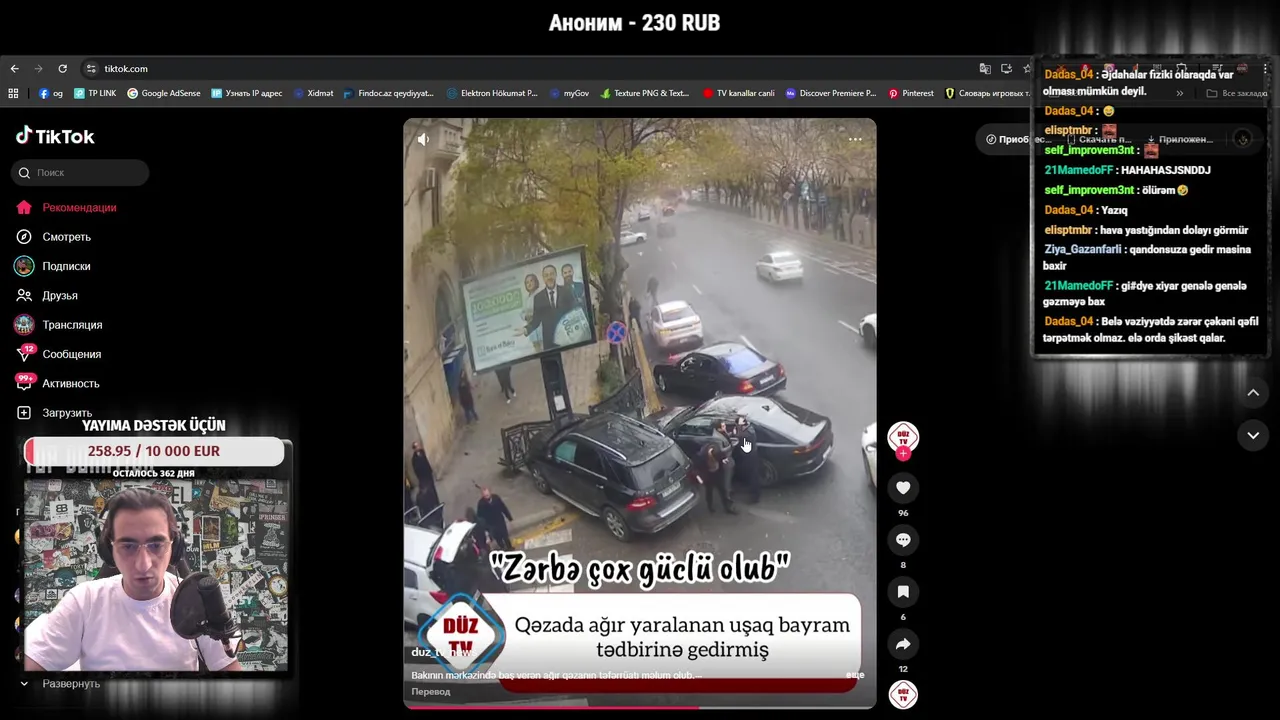Open Загрузить in the sidebar

(x=54, y=412)
